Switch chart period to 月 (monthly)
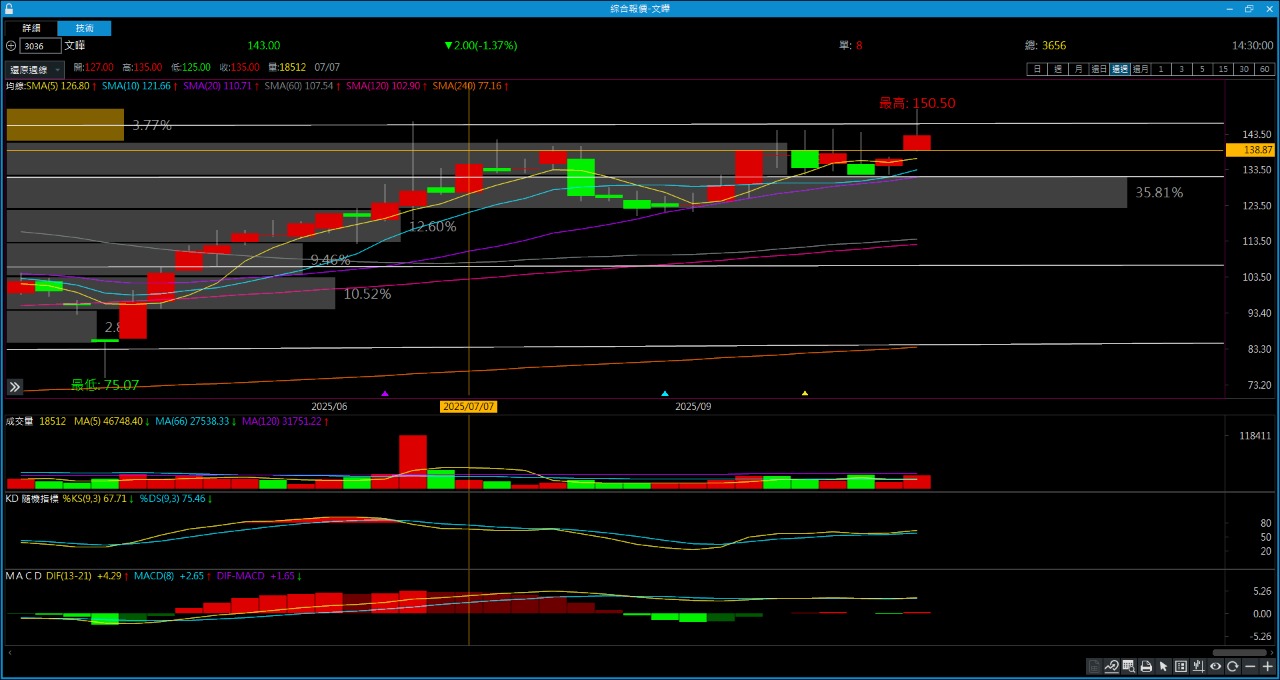Viewport: 1280px width, 680px height. (x=1078, y=69)
